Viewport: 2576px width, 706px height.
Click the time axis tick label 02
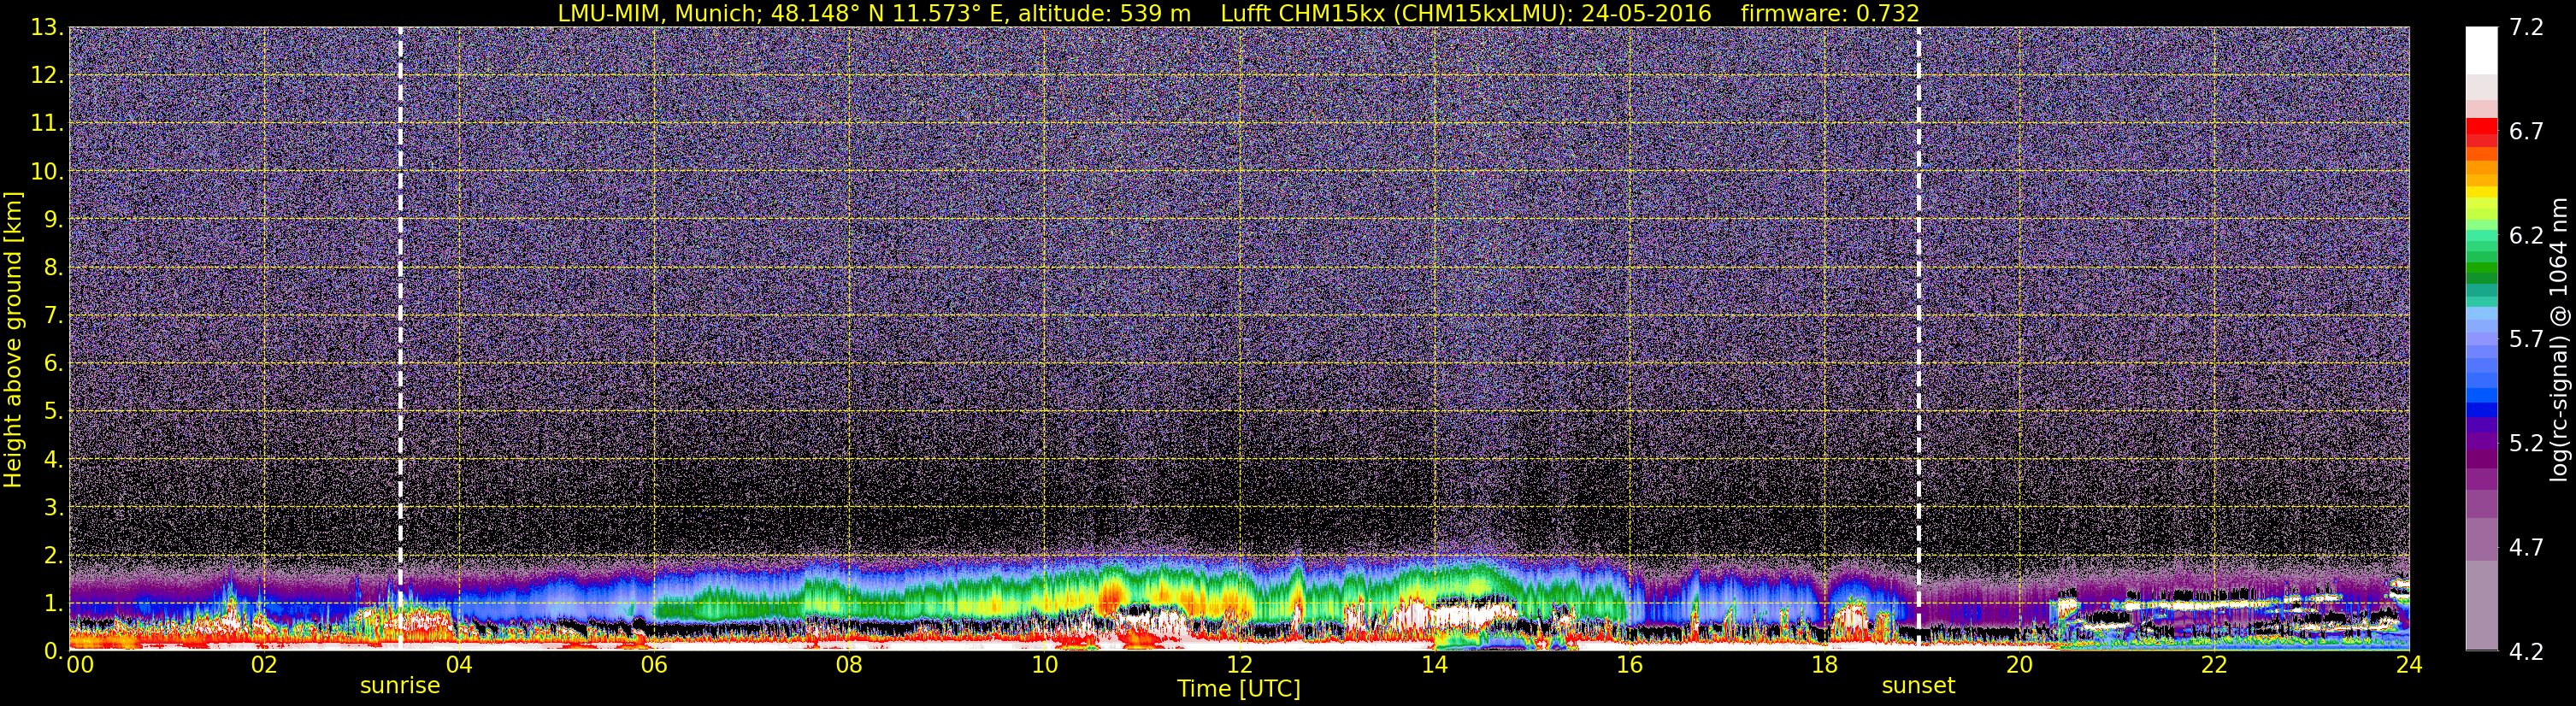coord(264,665)
